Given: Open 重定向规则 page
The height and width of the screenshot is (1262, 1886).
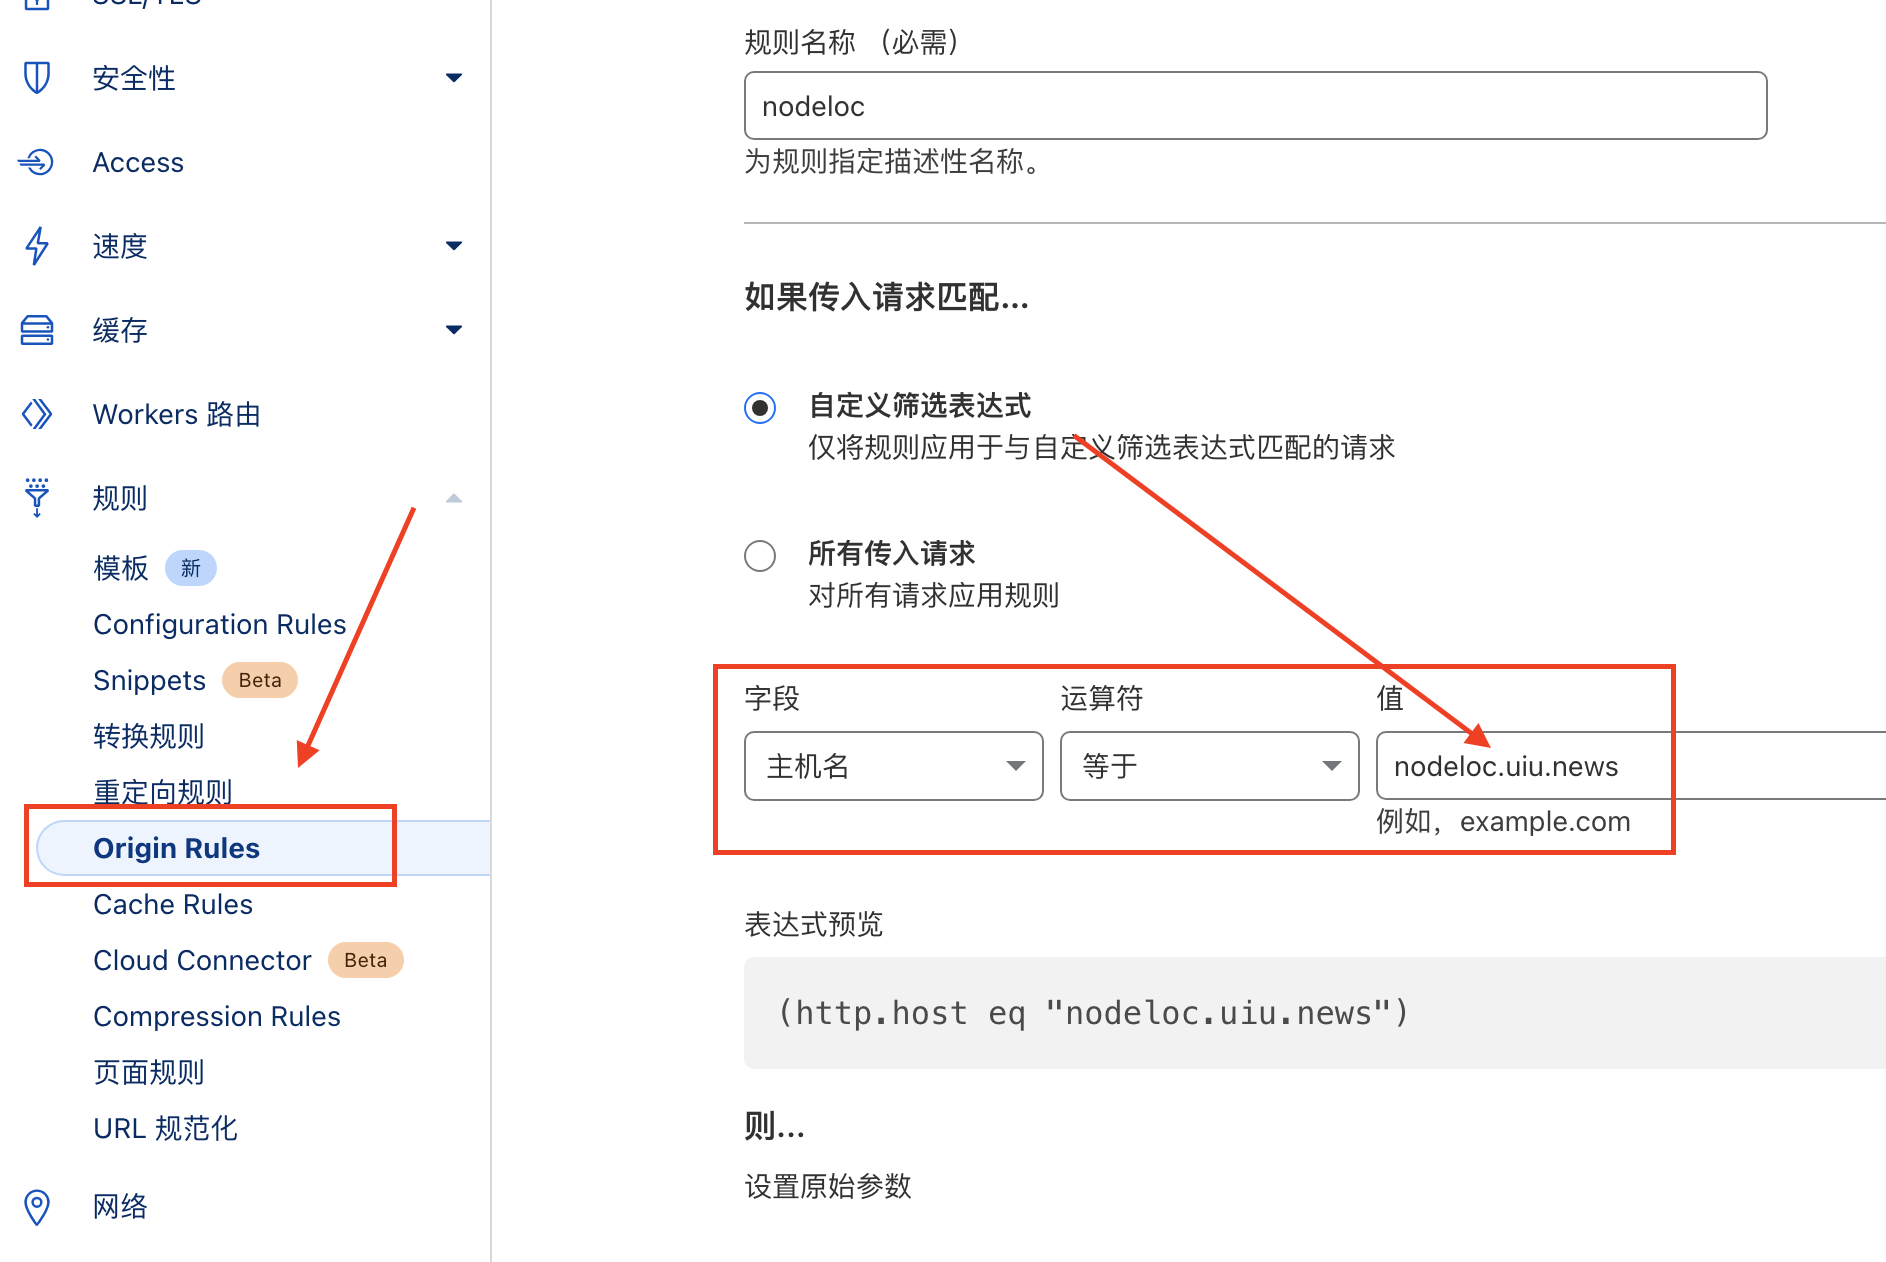Looking at the screenshot, I should tap(163, 792).
